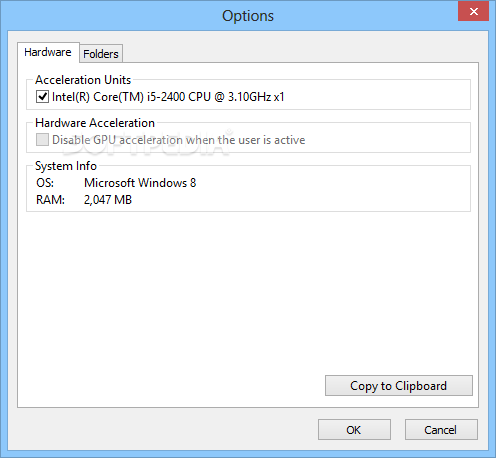Click the 'Microsoft Windows 8' OS value
This screenshot has height=458, width=496.
pos(140,183)
